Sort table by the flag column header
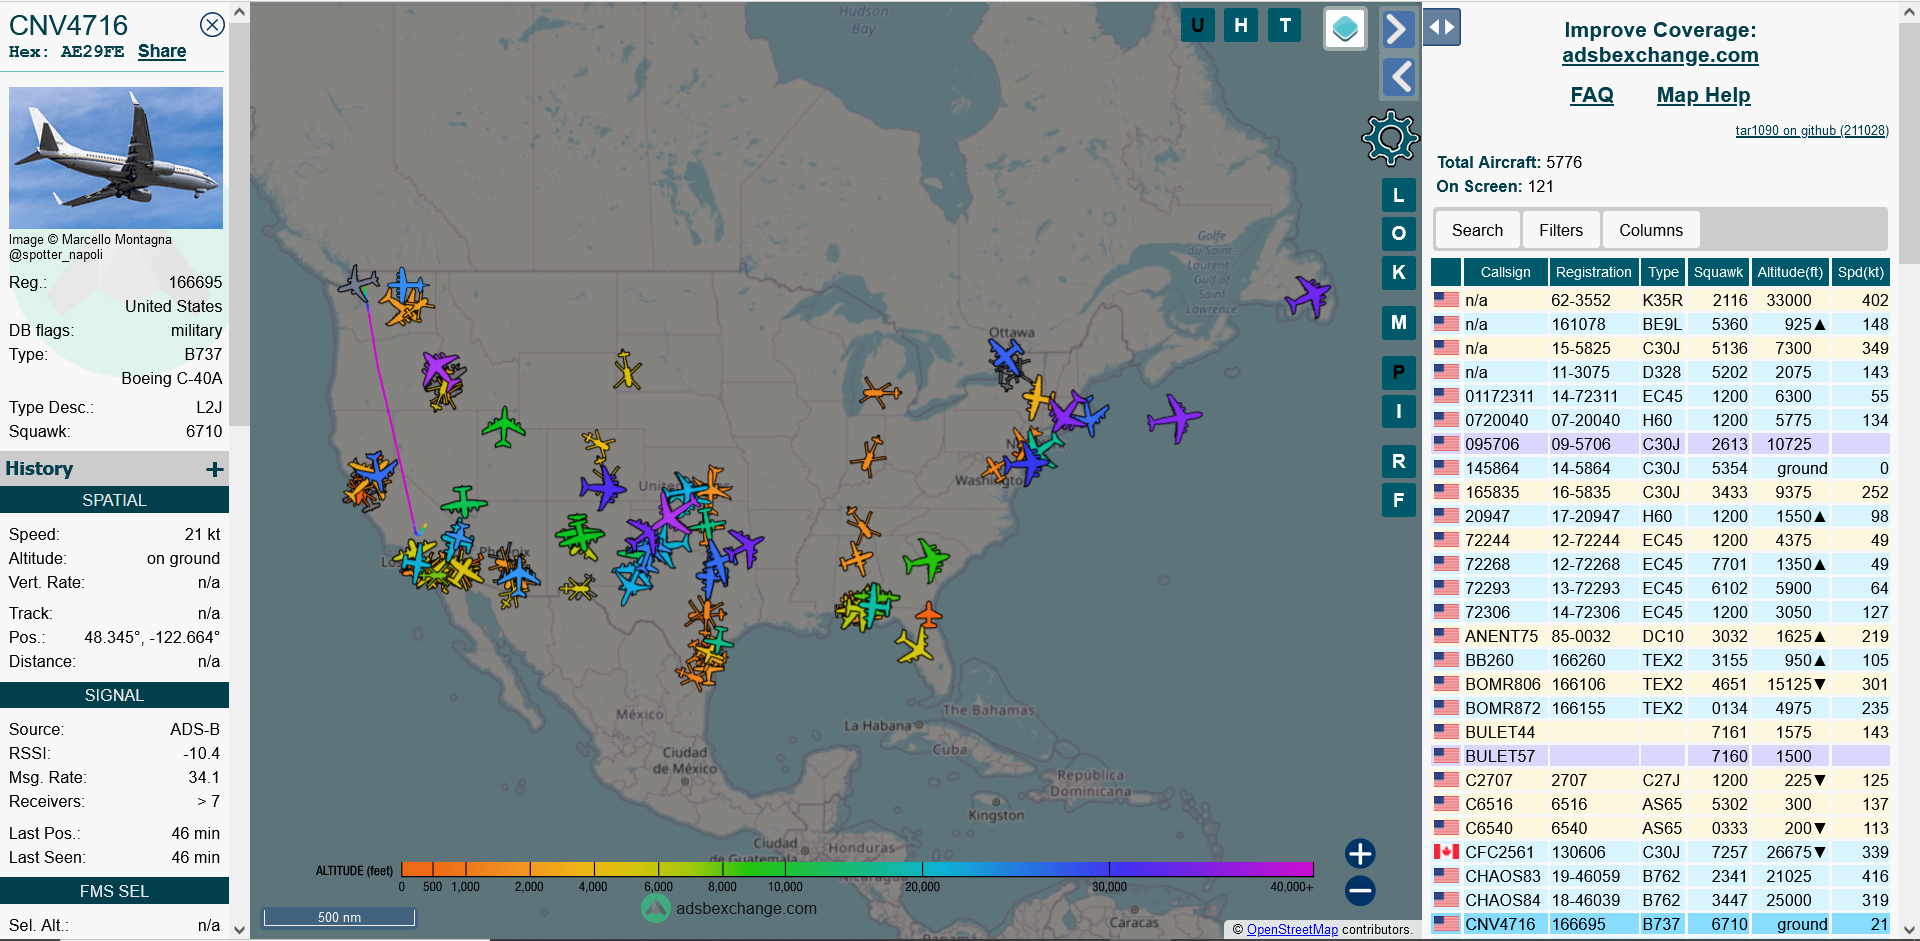 pyautogui.click(x=1446, y=272)
